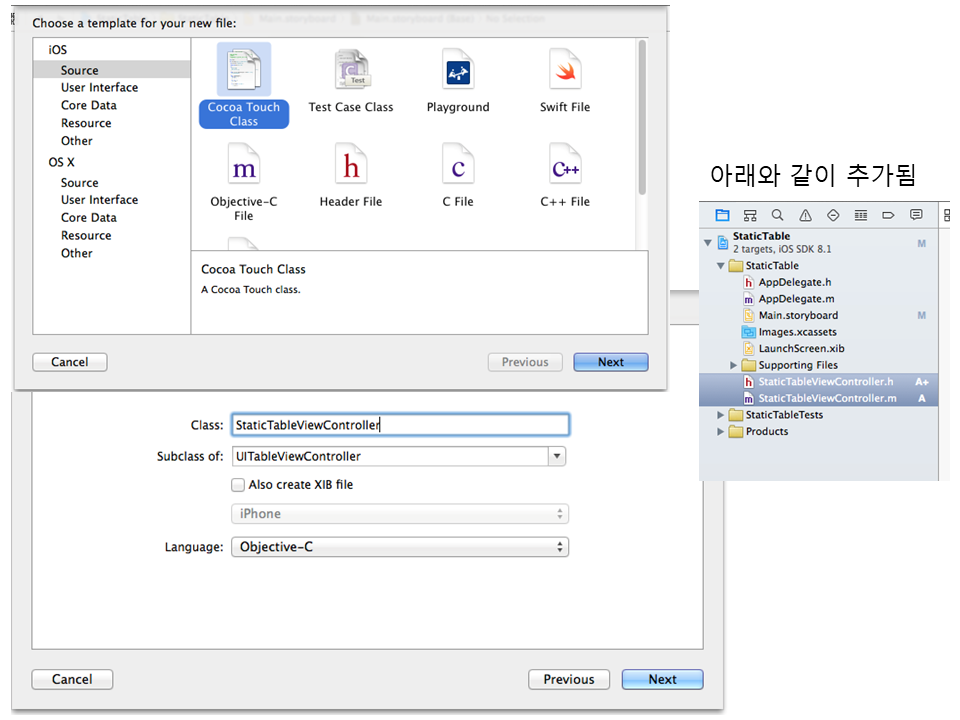Open the Subclass of combo box arrow
Image resolution: width=960 pixels, height=720 pixels.
(557, 456)
